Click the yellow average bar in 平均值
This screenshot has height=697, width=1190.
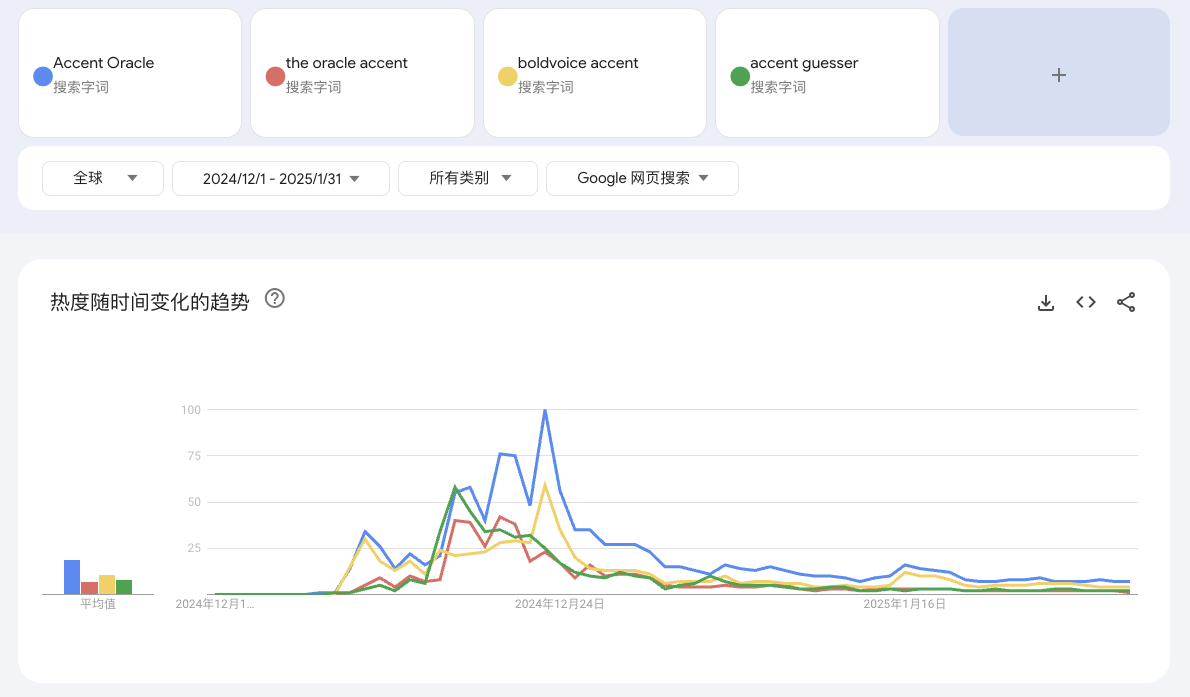(x=107, y=585)
